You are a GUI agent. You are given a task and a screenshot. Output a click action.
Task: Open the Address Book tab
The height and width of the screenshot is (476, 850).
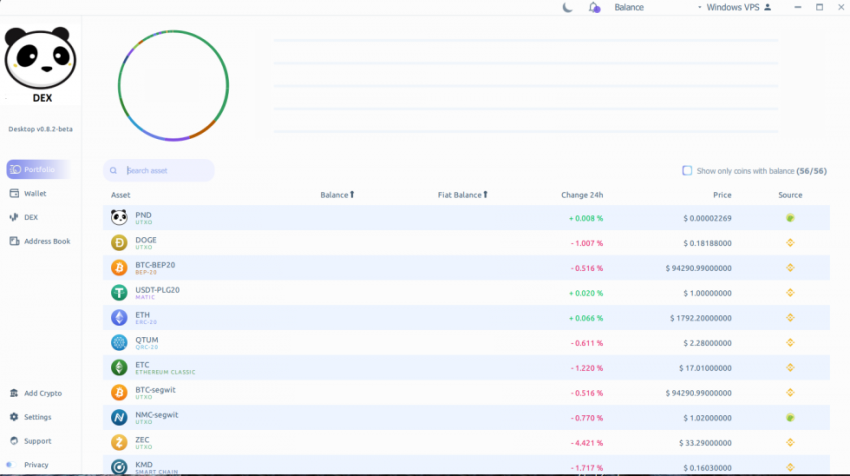tap(40, 241)
